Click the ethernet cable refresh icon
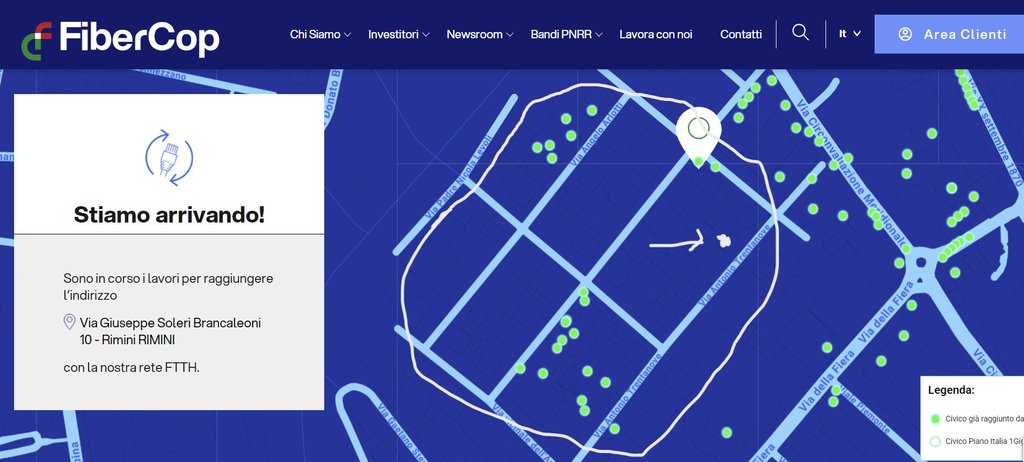Screen dimensions: 1024x462 [169, 157]
